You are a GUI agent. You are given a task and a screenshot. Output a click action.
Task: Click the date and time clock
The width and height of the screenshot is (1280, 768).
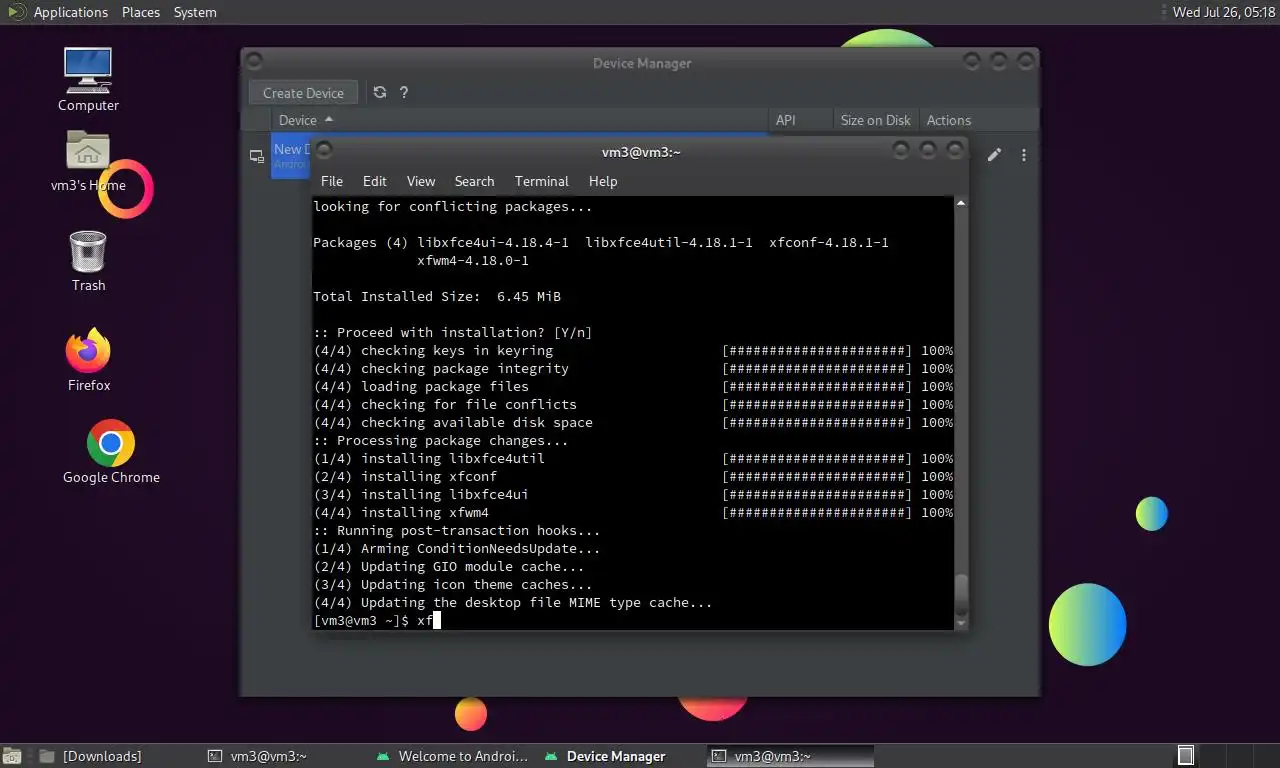pyautogui.click(x=1224, y=12)
